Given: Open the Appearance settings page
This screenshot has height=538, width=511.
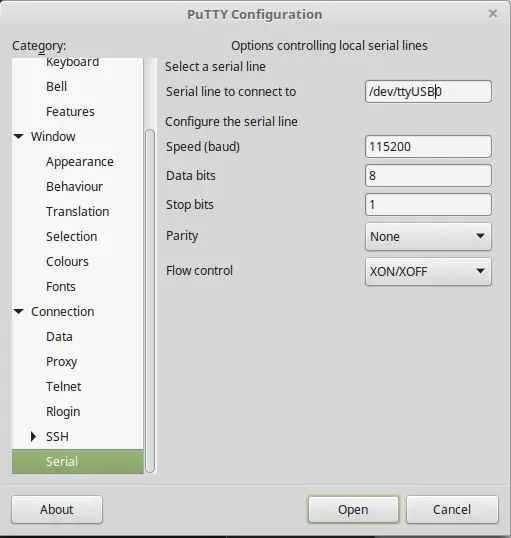Looking at the screenshot, I should click(80, 162).
